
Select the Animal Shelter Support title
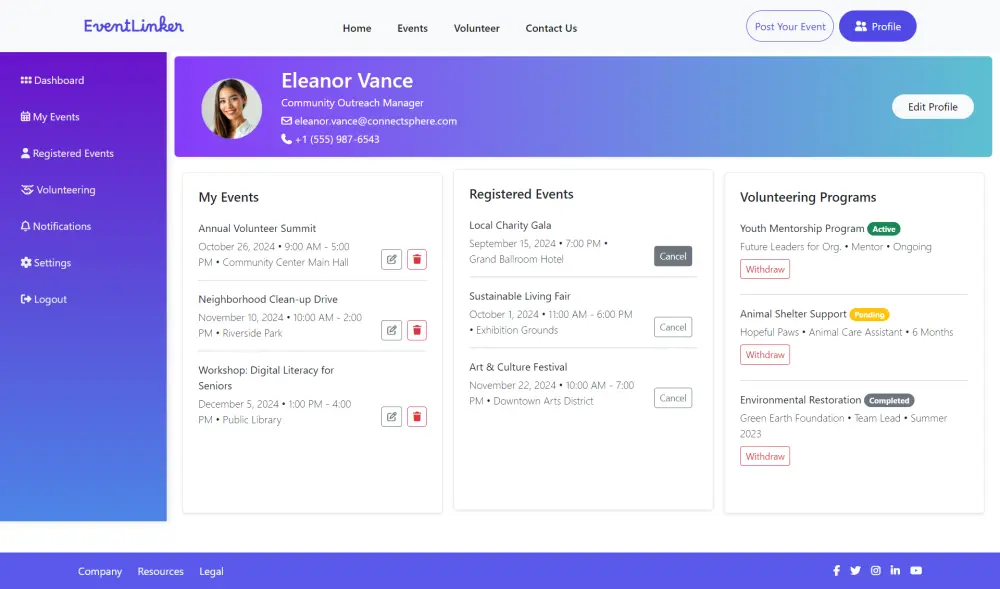click(793, 314)
